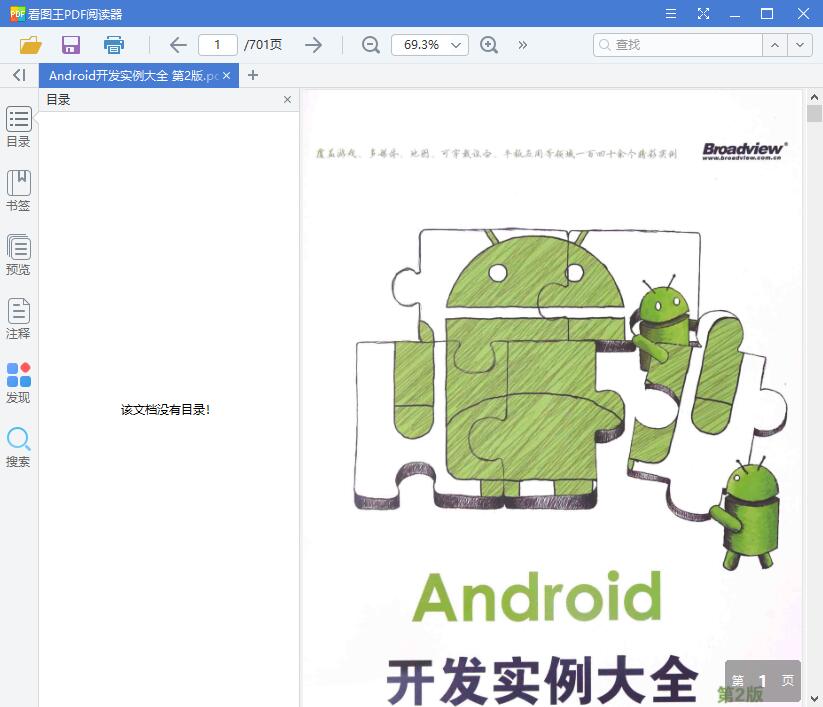Find previous match with up arrow
This screenshot has height=707, width=823.
tap(775, 45)
